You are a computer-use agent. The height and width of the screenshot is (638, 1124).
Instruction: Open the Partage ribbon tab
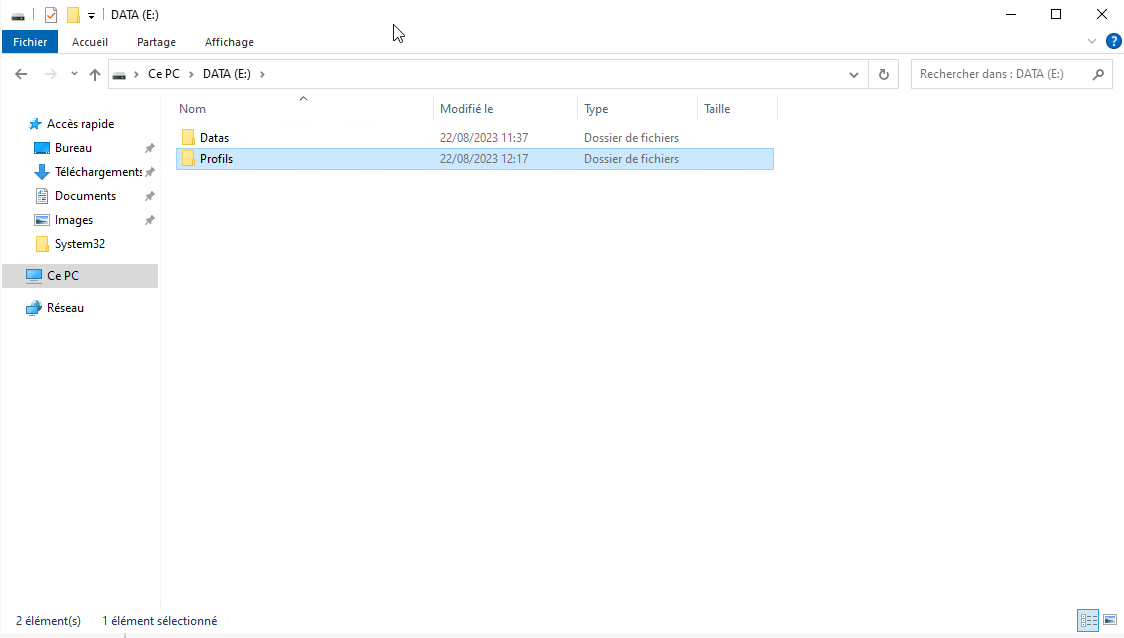pyautogui.click(x=156, y=42)
